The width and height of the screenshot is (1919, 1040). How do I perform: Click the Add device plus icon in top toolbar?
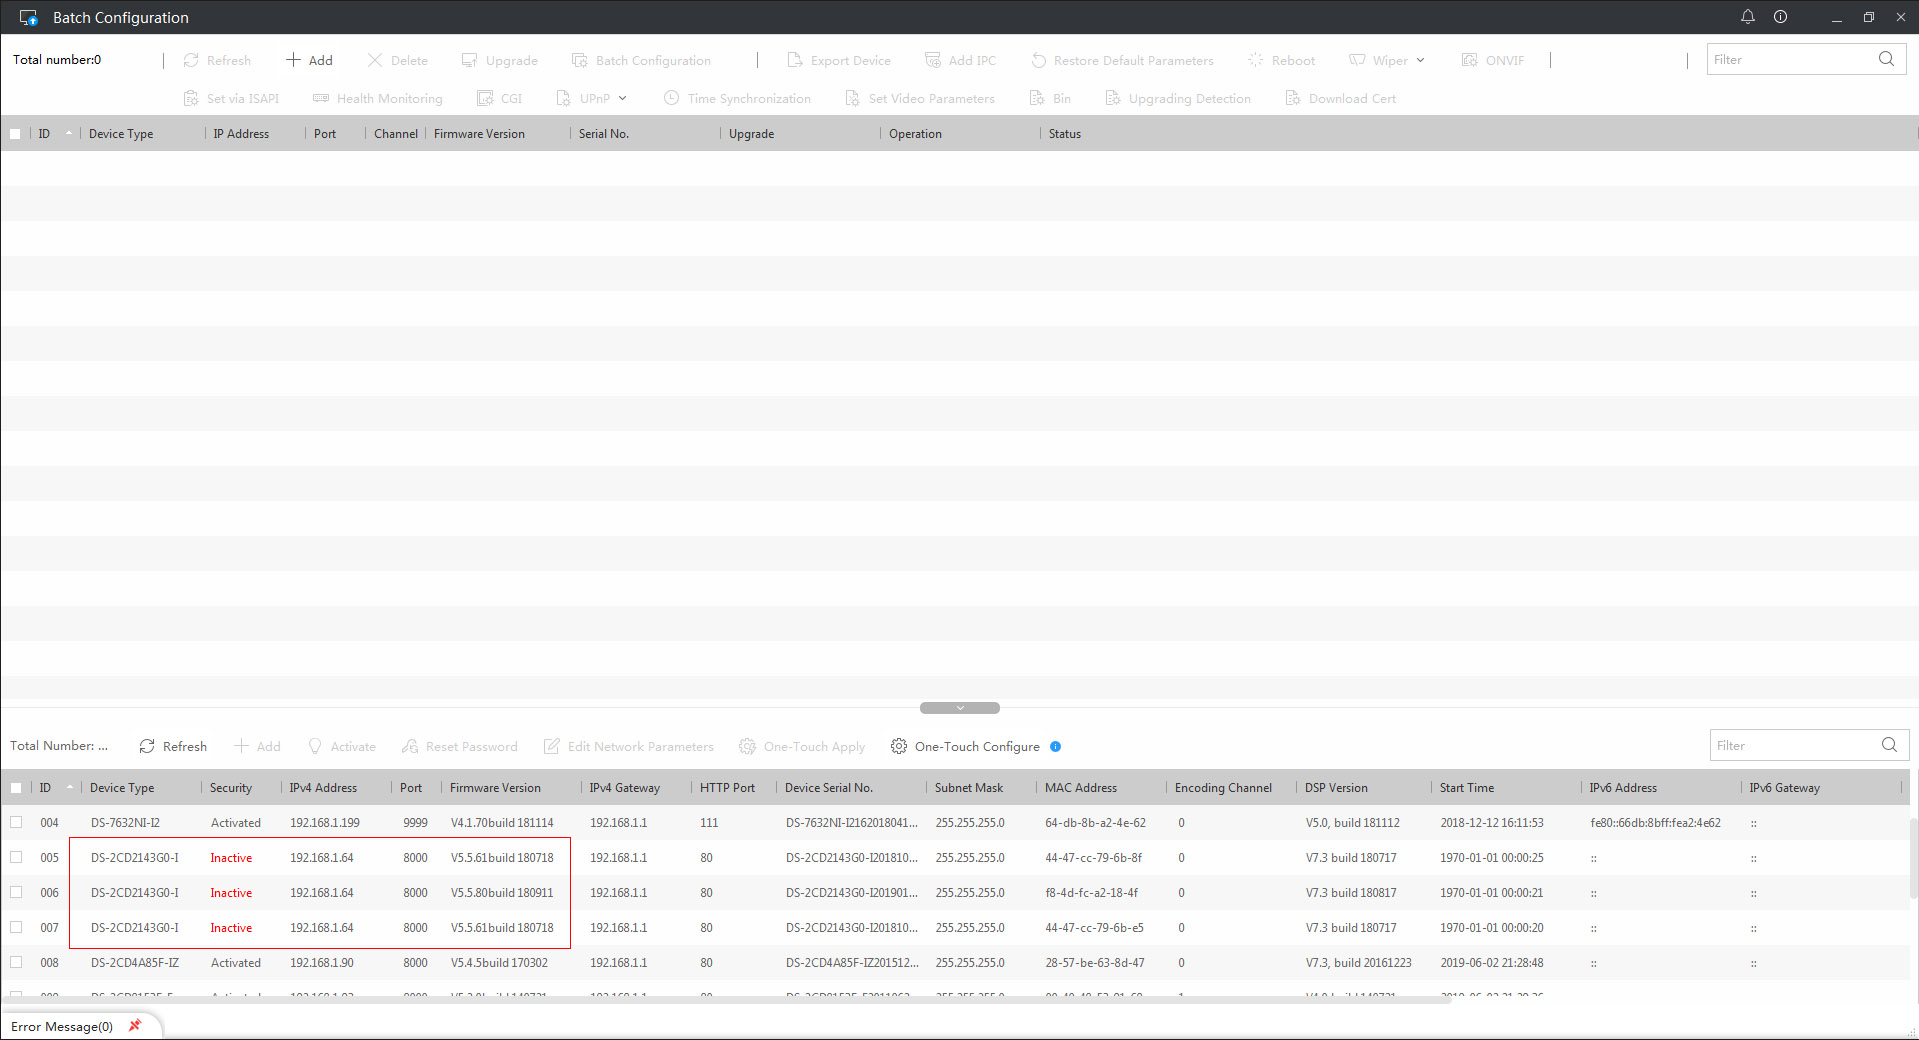click(x=293, y=60)
